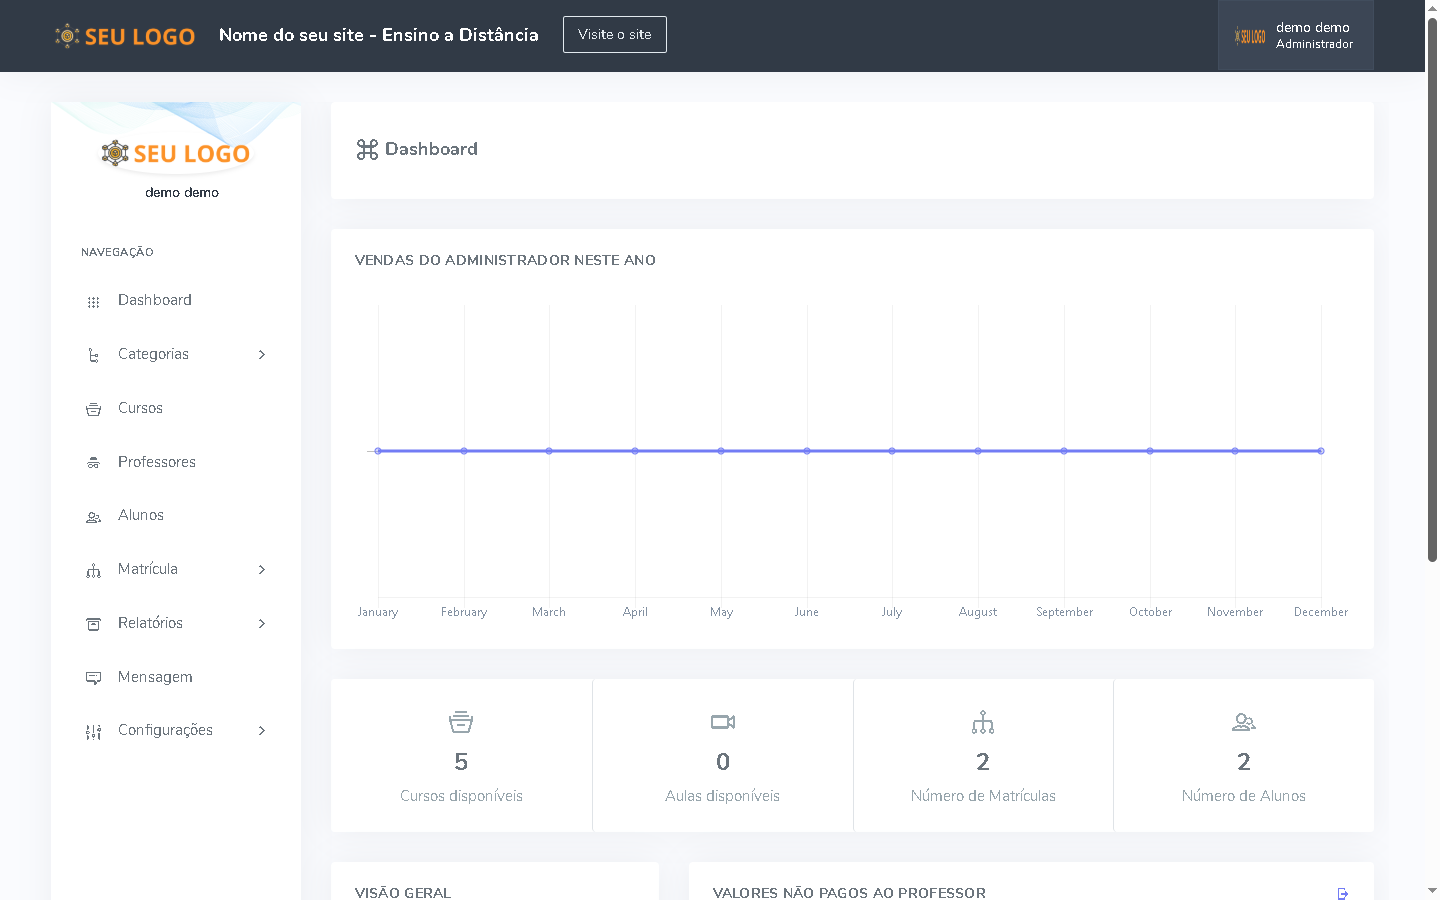This screenshot has height=900, width=1440.
Task: Click the basket icon above Cursos disponíveis
Action: (461, 722)
